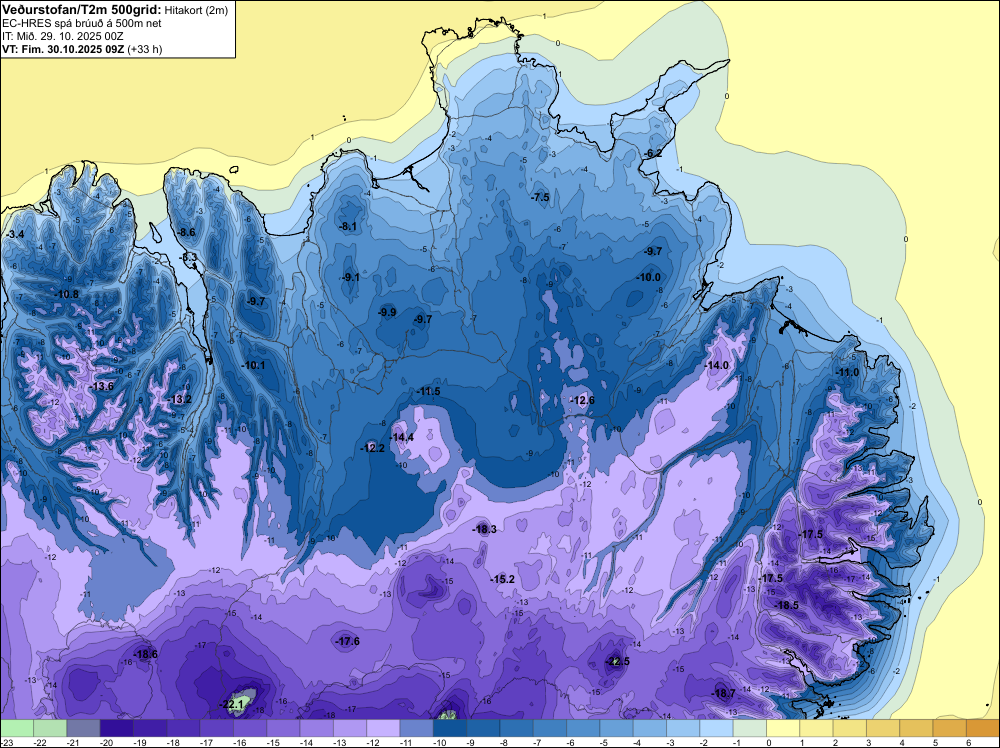Click the 'Hitakort (2m)' subtitle text
Screen dimensions: 1000x748
196,10
